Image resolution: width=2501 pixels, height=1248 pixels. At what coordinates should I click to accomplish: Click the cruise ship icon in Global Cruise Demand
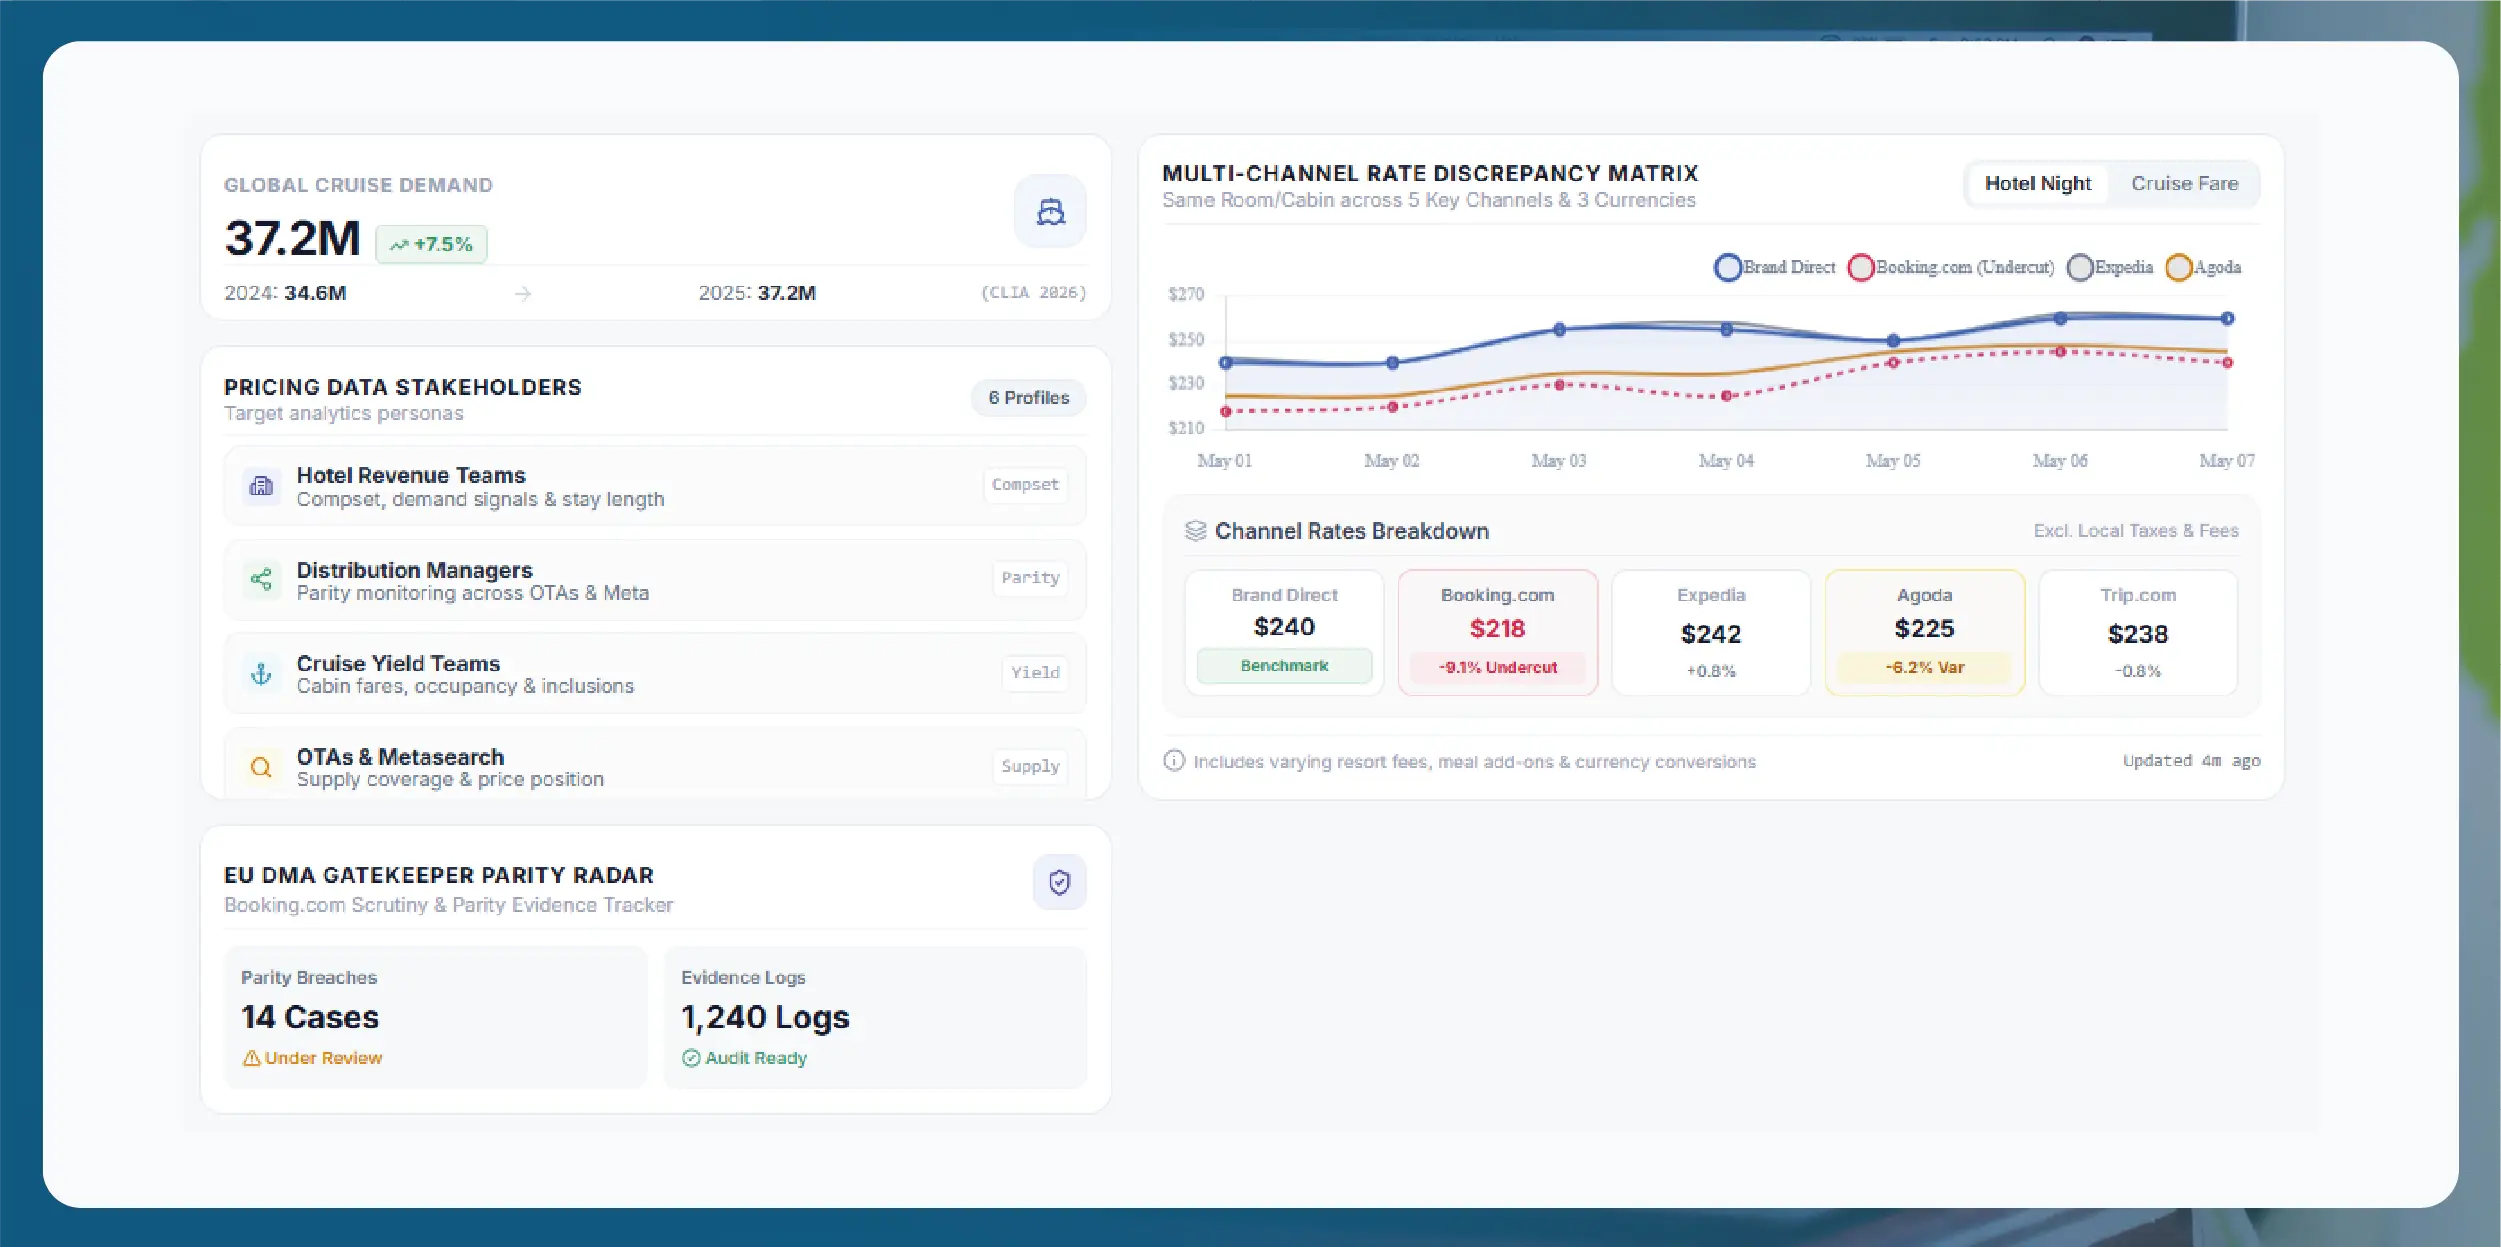point(1050,211)
